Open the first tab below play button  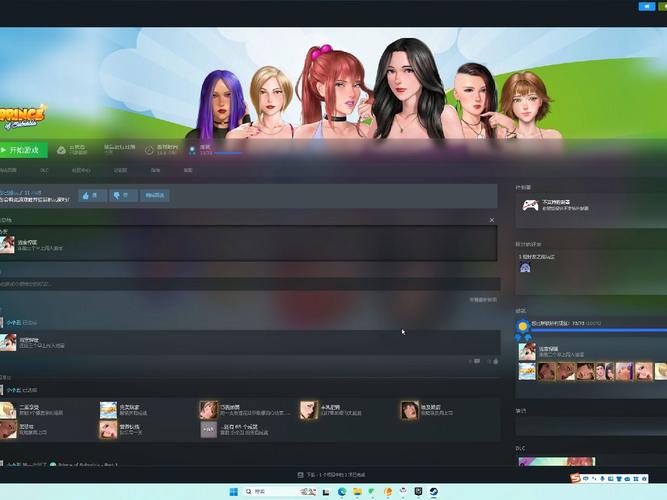pos(8,170)
